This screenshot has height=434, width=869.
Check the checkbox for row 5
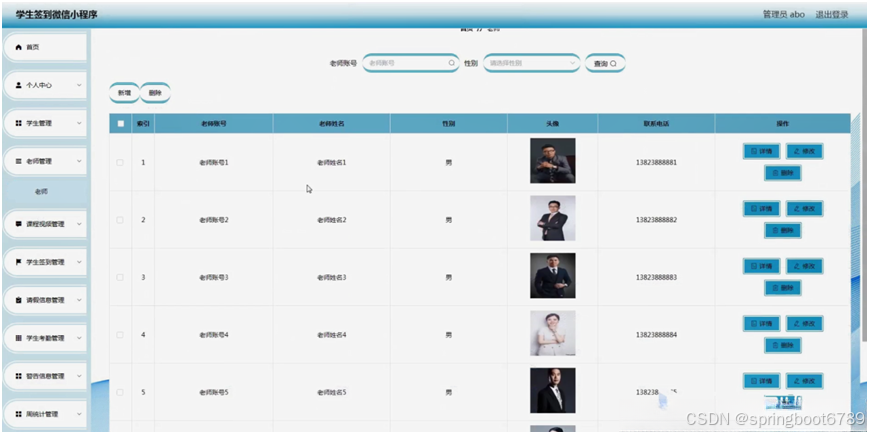pyautogui.click(x=120, y=392)
